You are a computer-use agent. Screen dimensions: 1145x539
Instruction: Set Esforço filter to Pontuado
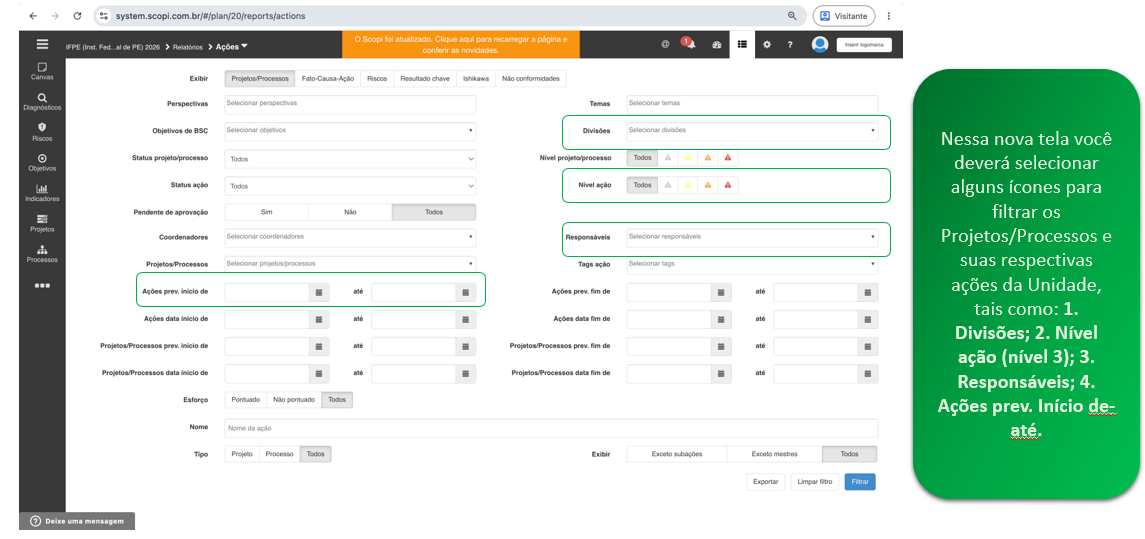pyautogui.click(x=245, y=400)
